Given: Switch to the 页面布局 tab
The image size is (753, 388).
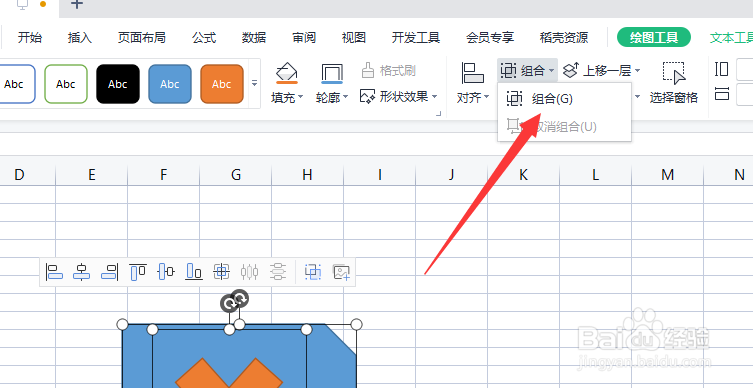Looking at the screenshot, I should click(x=142, y=37).
